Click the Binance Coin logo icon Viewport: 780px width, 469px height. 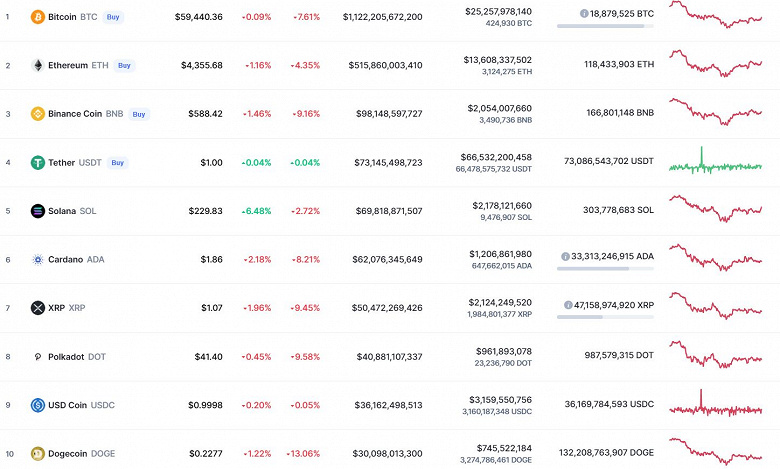38,114
